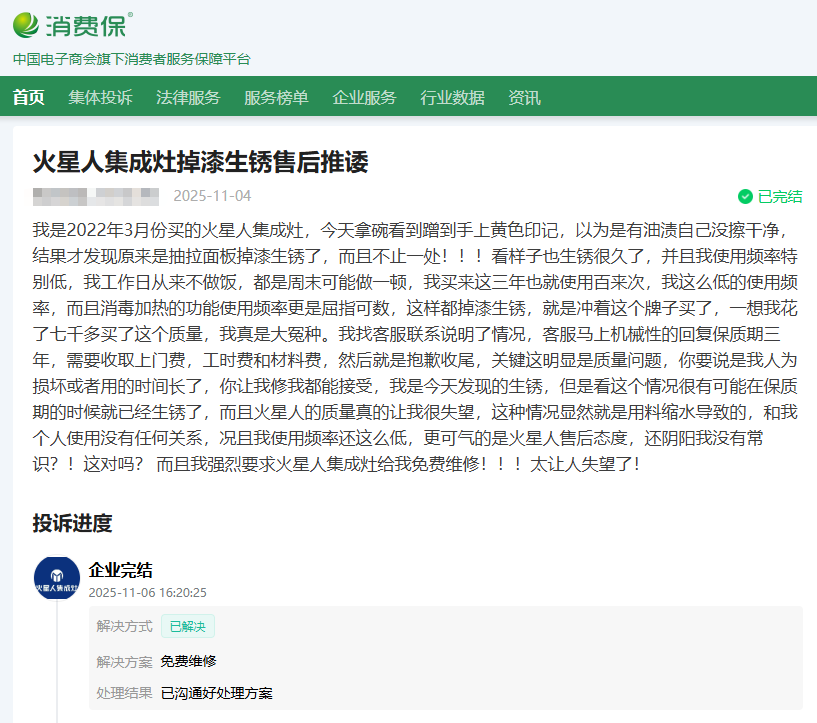The image size is (817, 723).
Task: Select 法律服务 in the navigation bar
Action: pyautogui.click(x=188, y=97)
